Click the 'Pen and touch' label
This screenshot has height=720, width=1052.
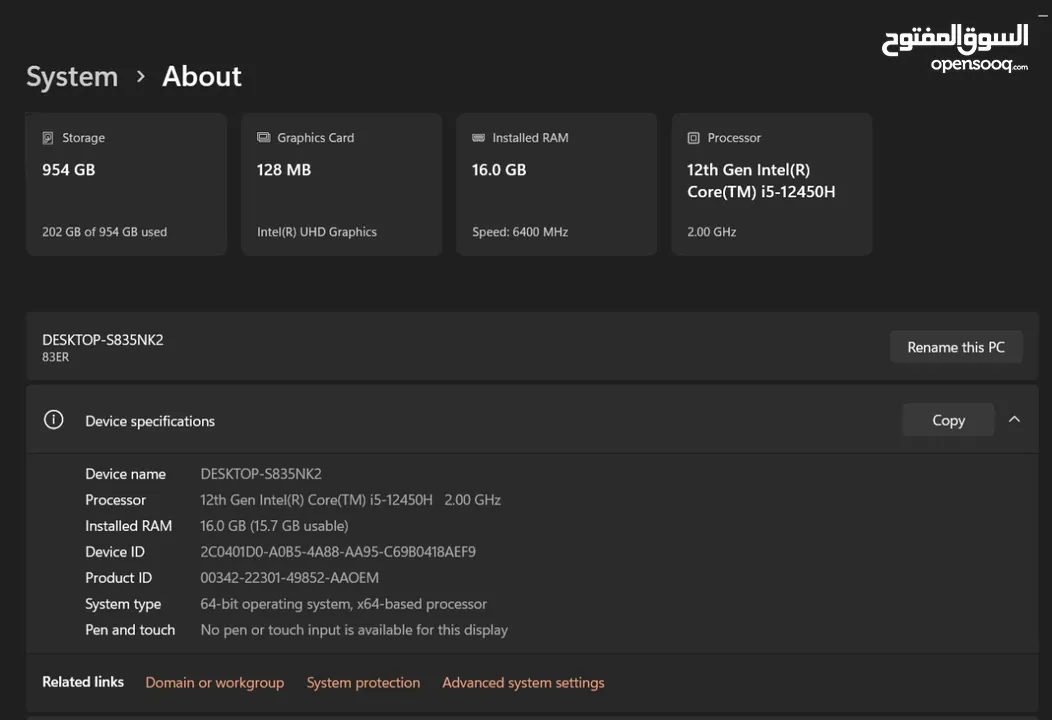[130, 630]
